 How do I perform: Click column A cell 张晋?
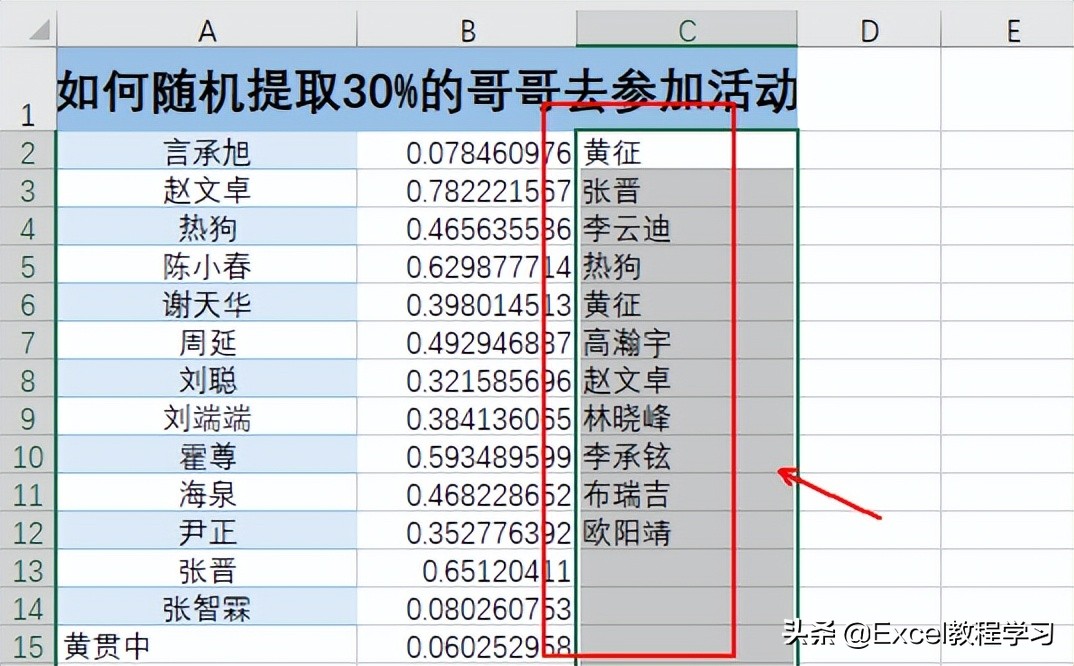(x=207, y=570)
